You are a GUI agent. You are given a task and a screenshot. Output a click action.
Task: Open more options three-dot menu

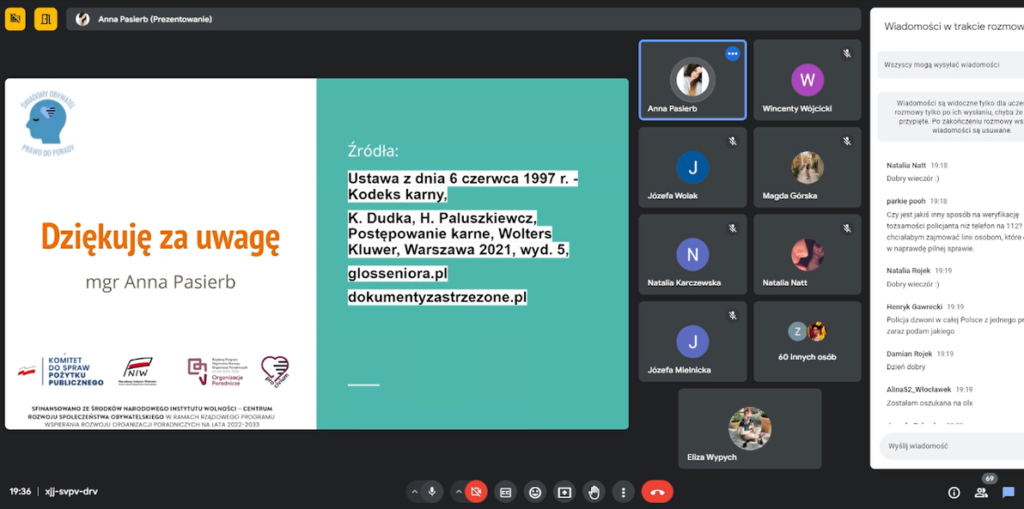623,492
